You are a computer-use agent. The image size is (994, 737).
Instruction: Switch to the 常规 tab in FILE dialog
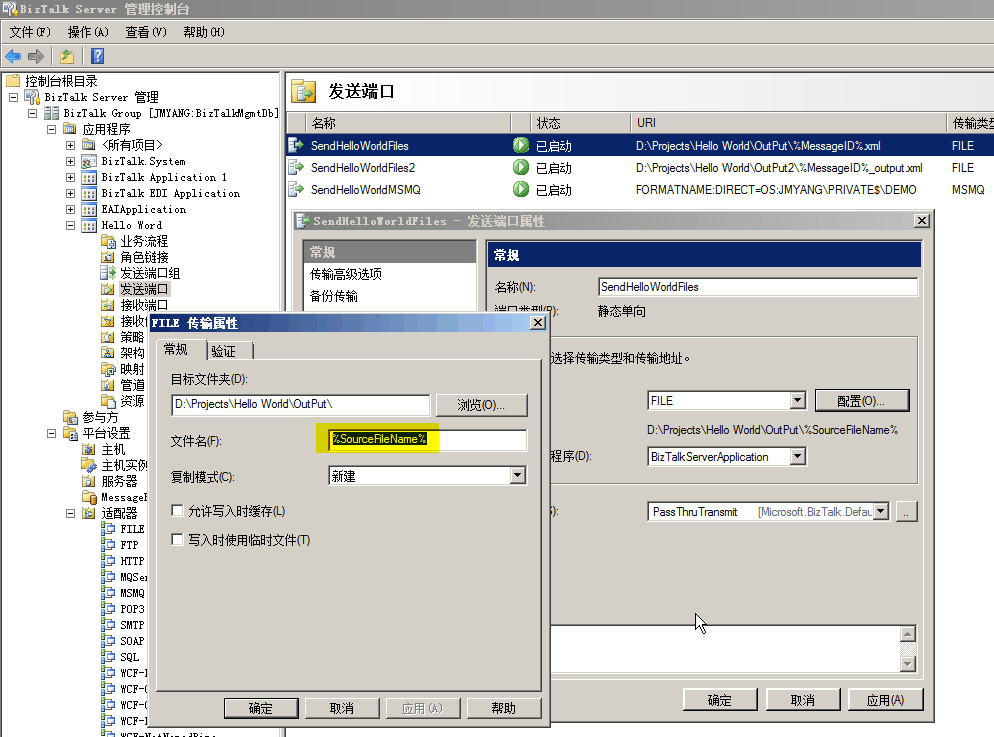tap(181, 349)
